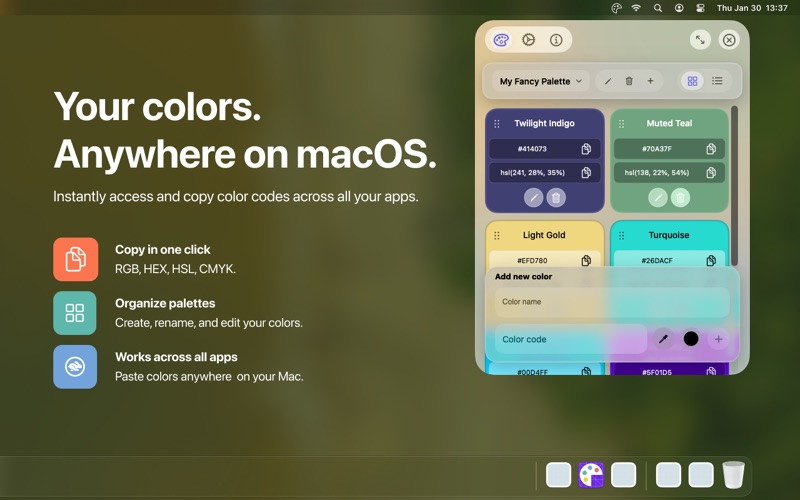Open the user account menu bar icon
Screen dimensions: 800x500
(x=679, y=8)
